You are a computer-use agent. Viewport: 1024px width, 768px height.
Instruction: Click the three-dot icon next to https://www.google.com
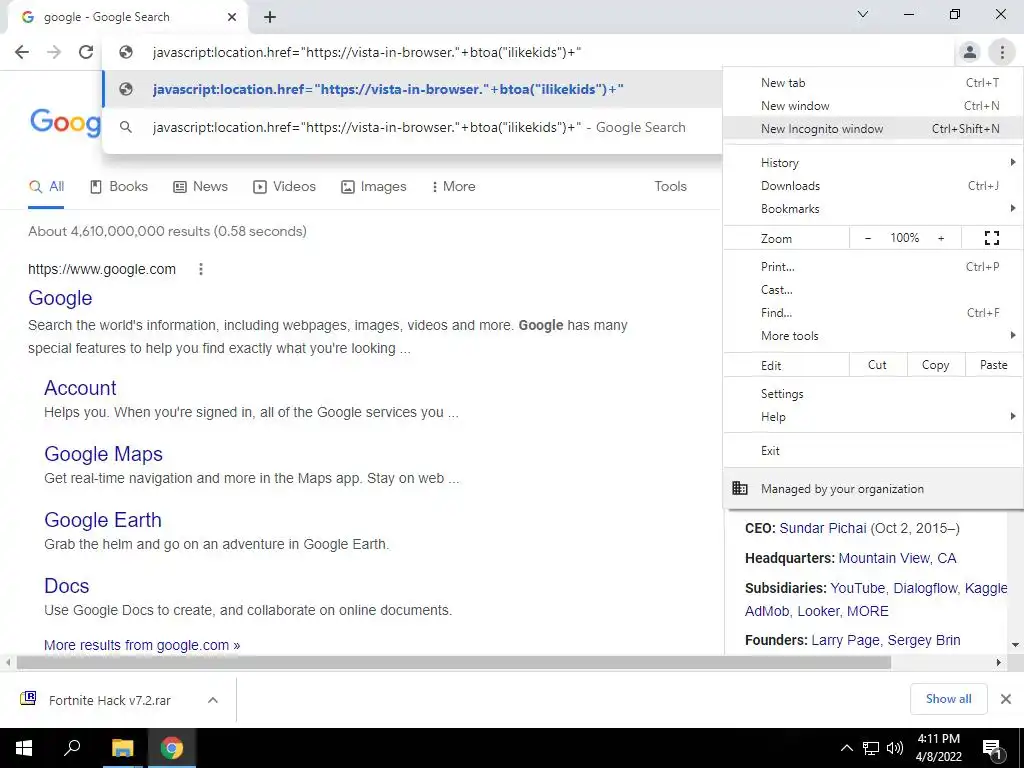click(201, 269)
